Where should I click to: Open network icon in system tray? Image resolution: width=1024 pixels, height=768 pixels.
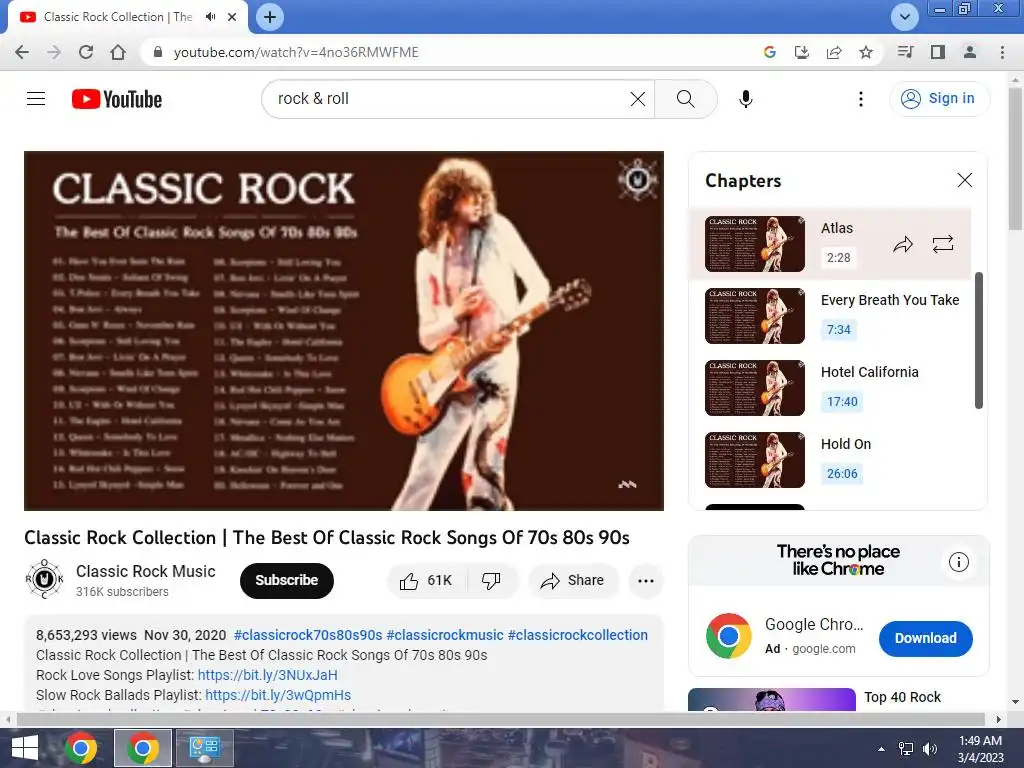click(x=906, y=749)
